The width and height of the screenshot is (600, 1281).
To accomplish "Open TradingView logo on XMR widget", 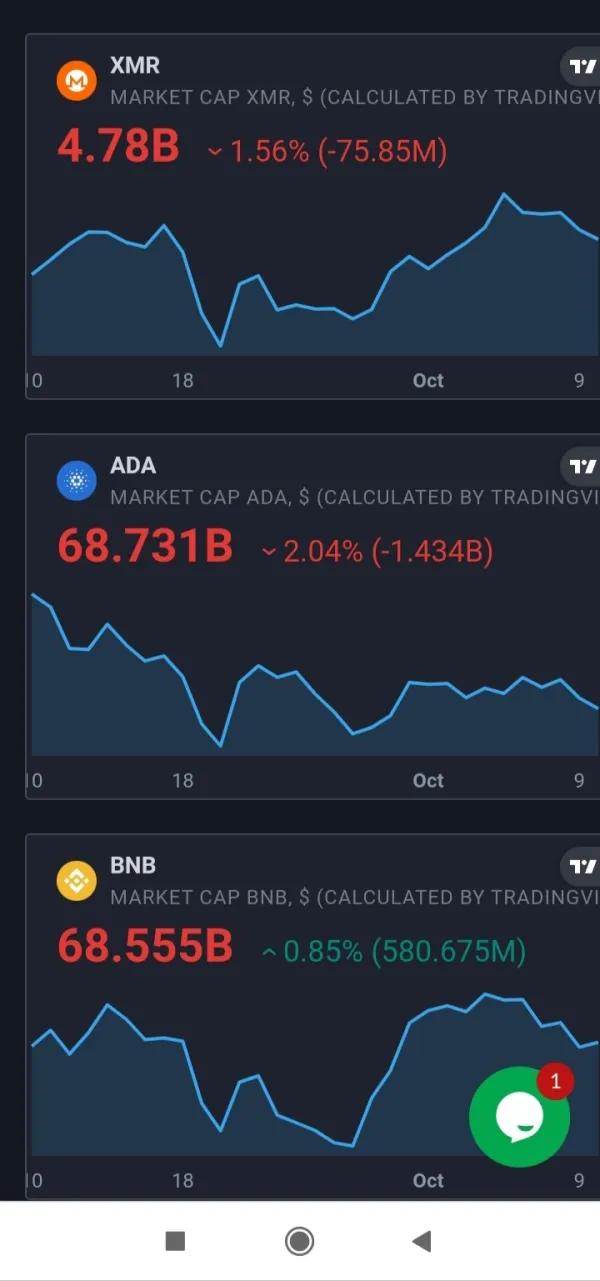I will point(582,67).
